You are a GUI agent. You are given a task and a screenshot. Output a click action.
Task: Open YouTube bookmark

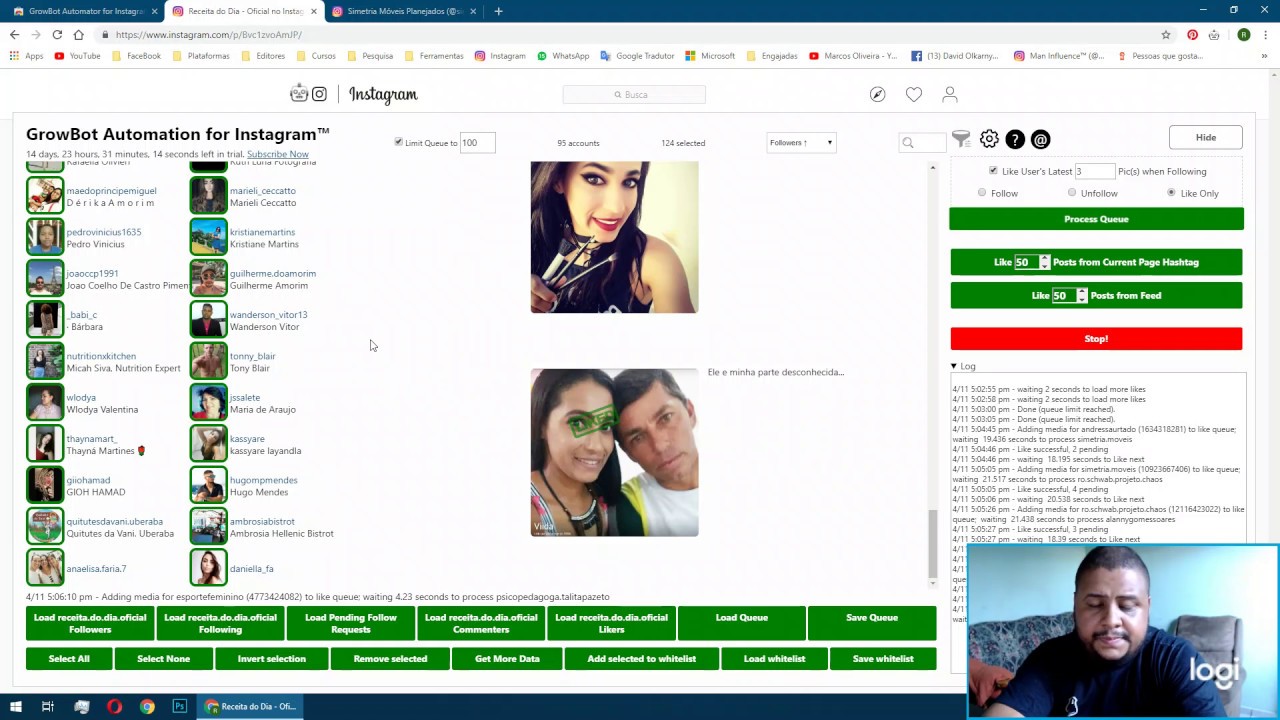[x=78, y=56]
